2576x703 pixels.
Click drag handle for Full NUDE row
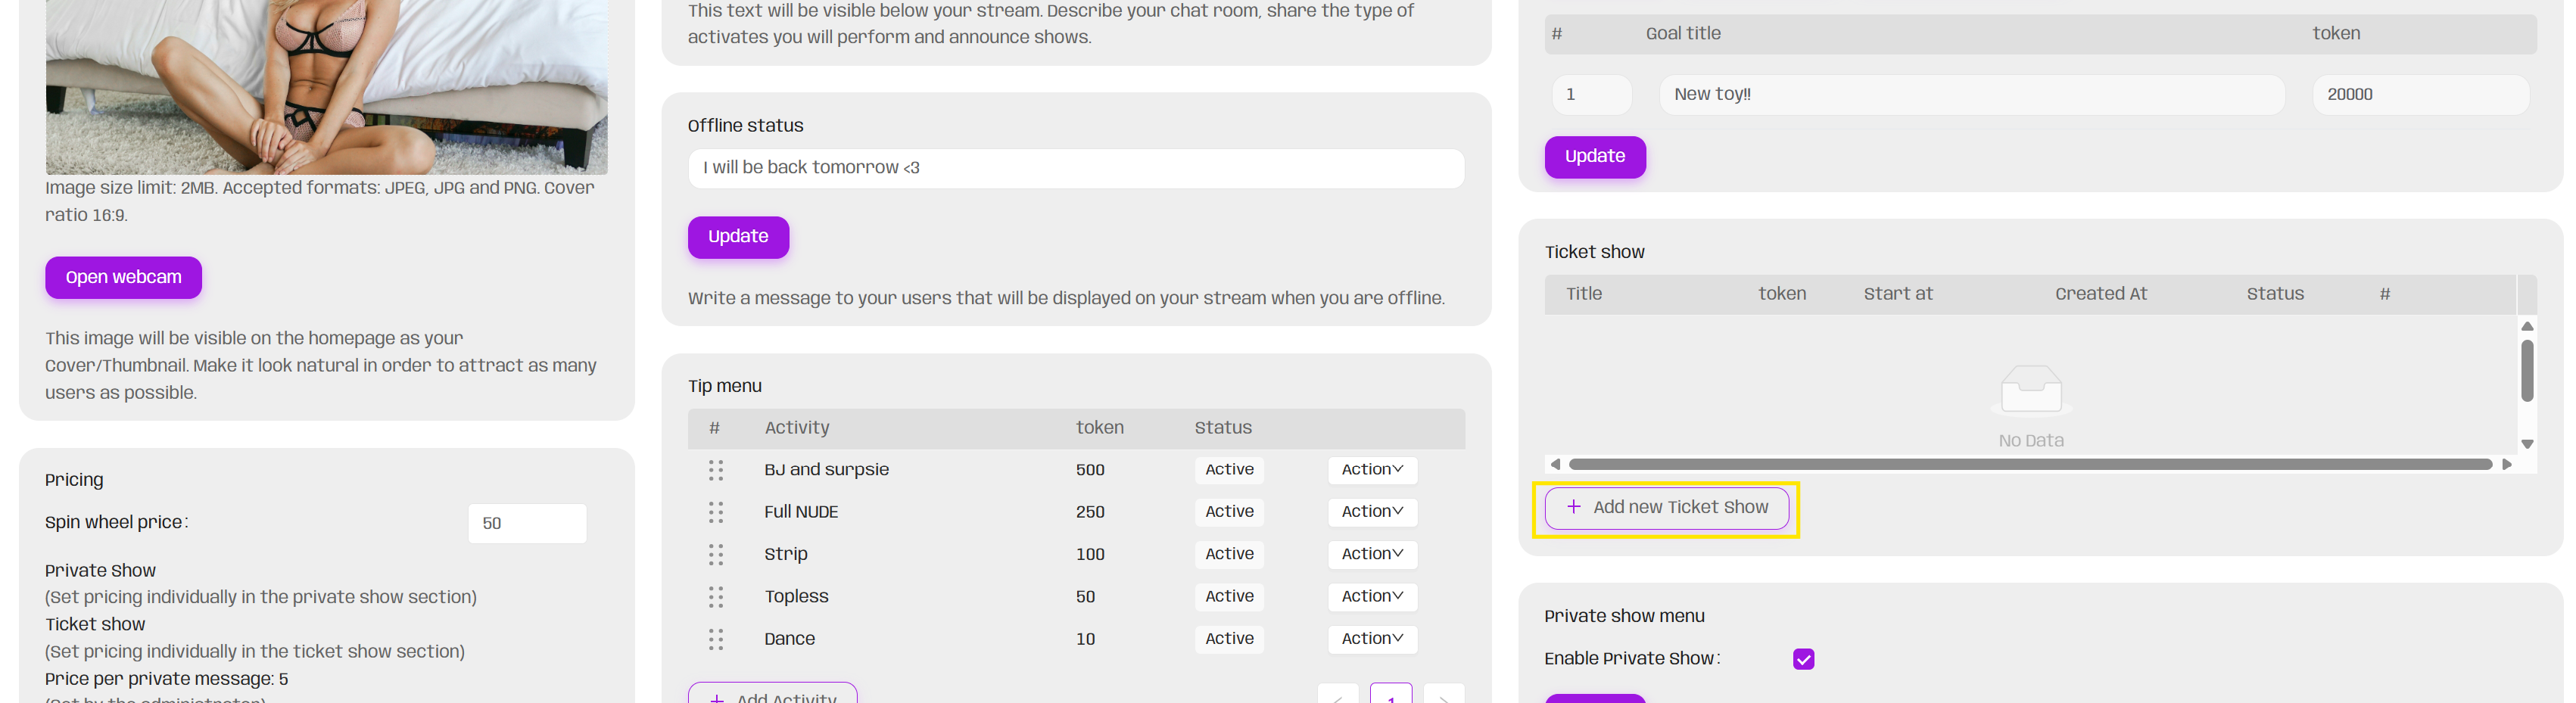(715, 512)
